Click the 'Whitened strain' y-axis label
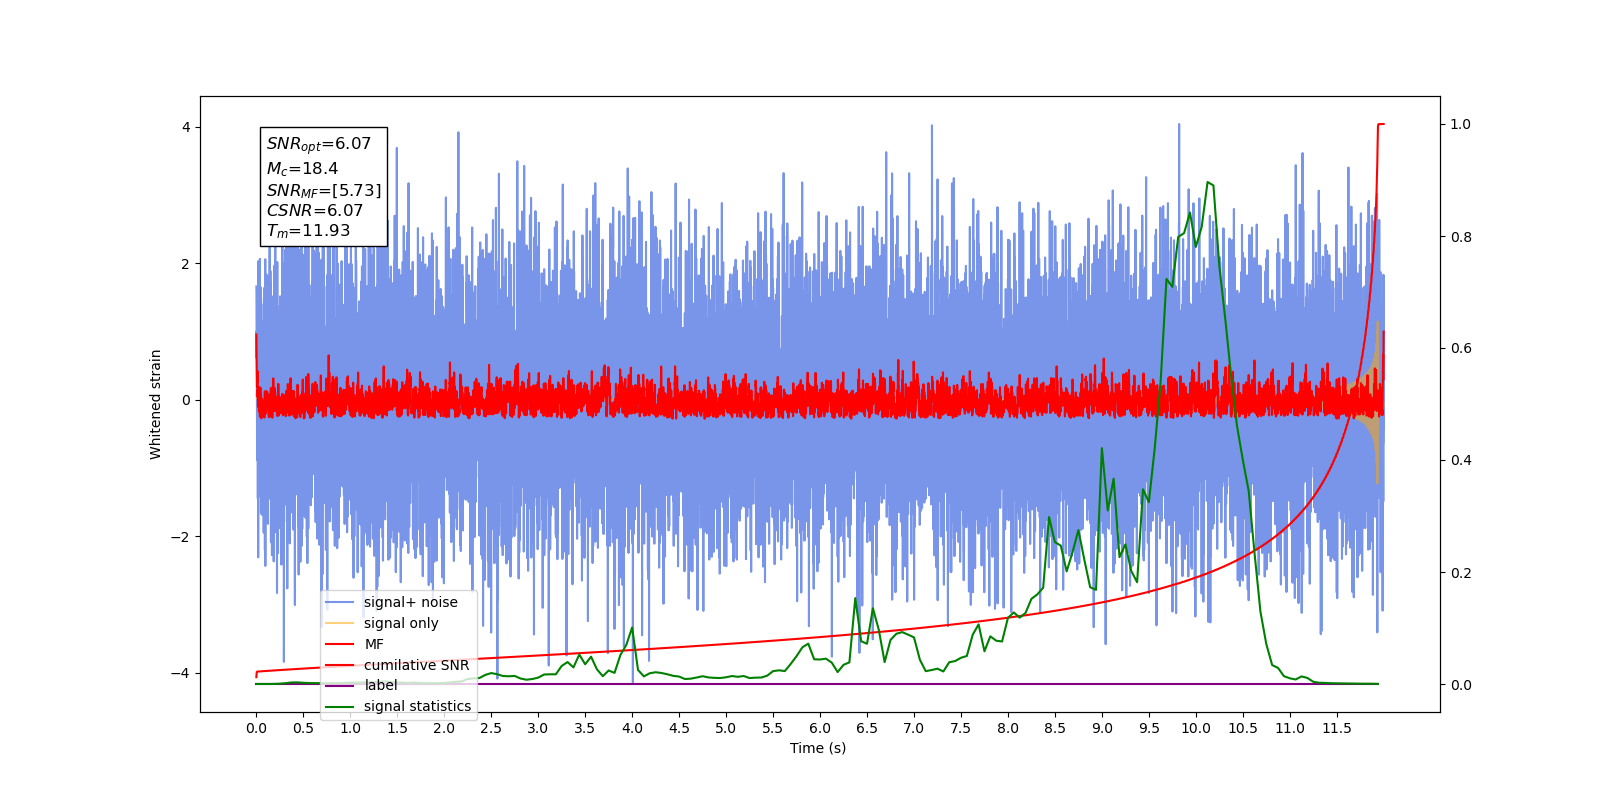Screen dimensions: 1600x800 tap(155, 404)
